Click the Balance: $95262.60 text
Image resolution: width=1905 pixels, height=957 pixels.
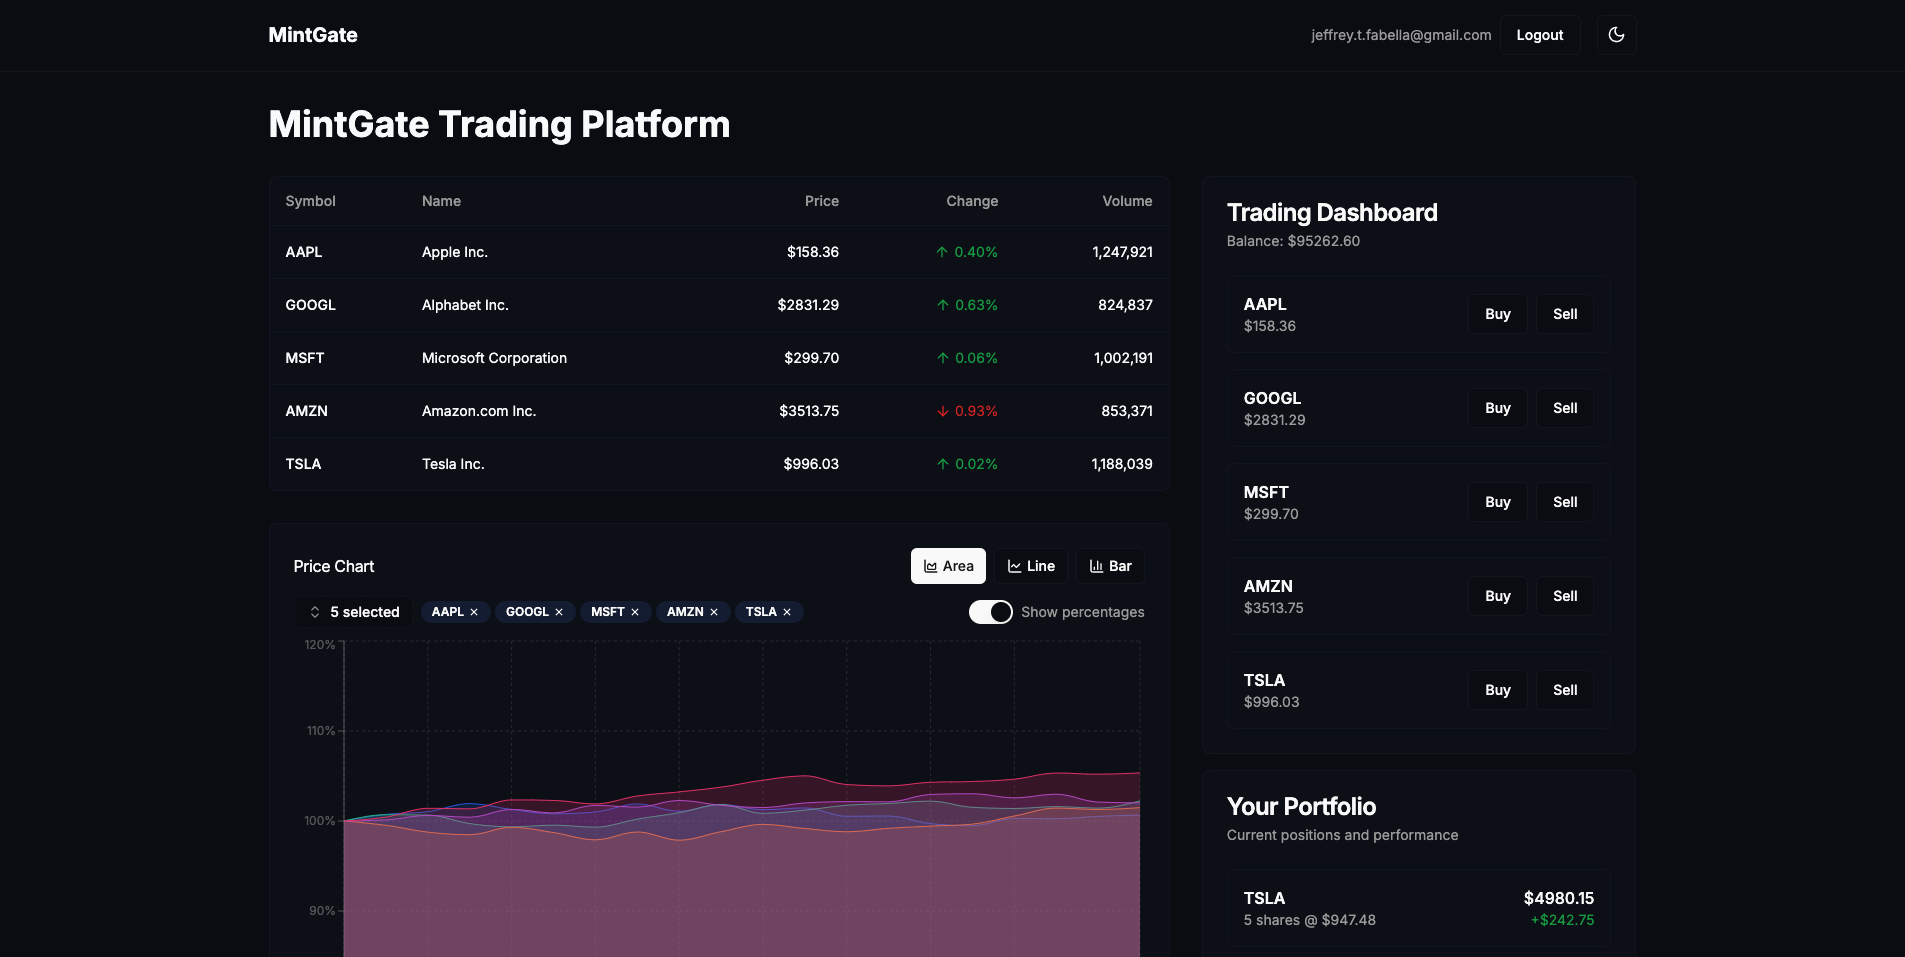click(1293, 241)
